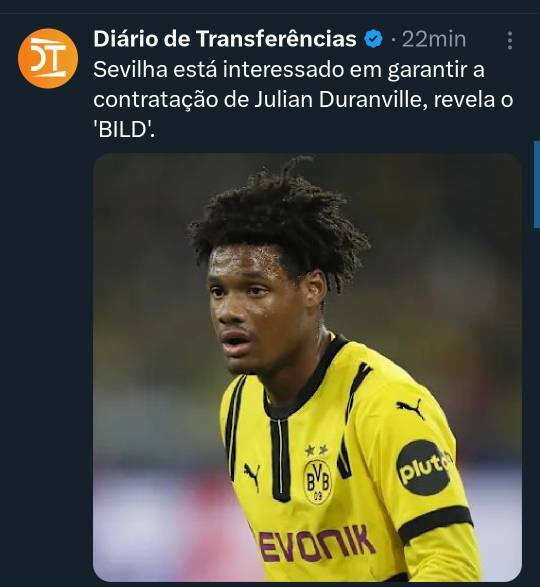Open the orange DT profile avatar
Screen dimensions: 540x587
click(x=48, y=58)
